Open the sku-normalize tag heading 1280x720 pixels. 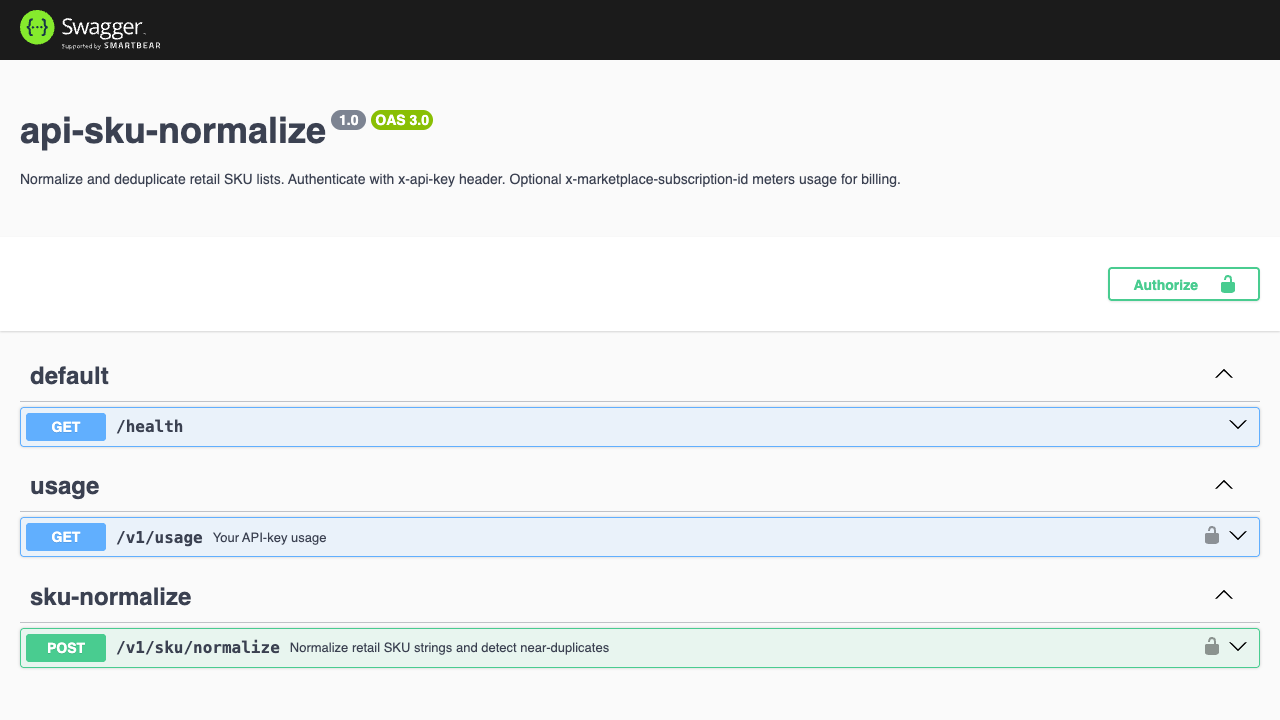(110, 597)
